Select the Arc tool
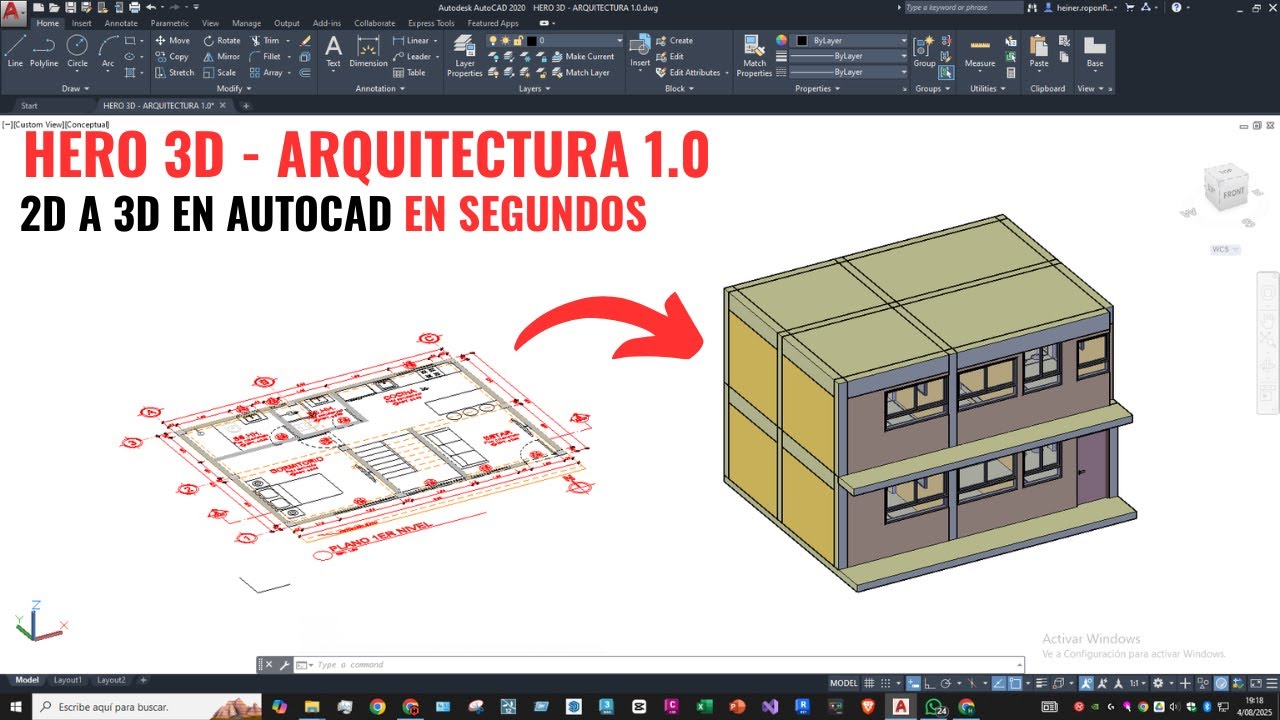The width and height of the screenshot is (1280, 720). coord(108,50)
